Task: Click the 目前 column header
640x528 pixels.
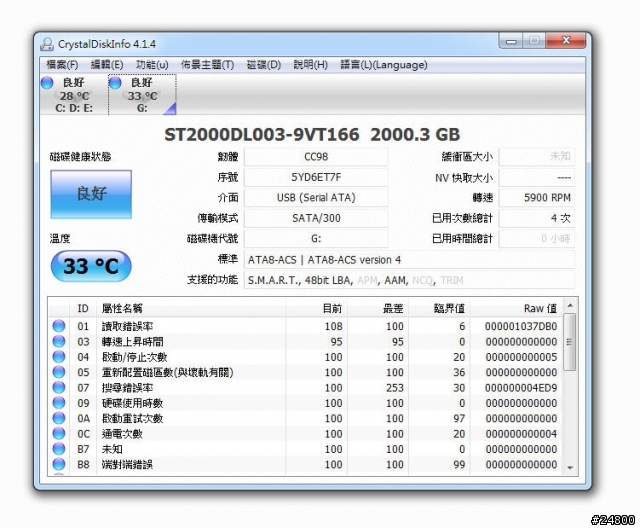Action: pyautogui.click(x=316, y=308)
